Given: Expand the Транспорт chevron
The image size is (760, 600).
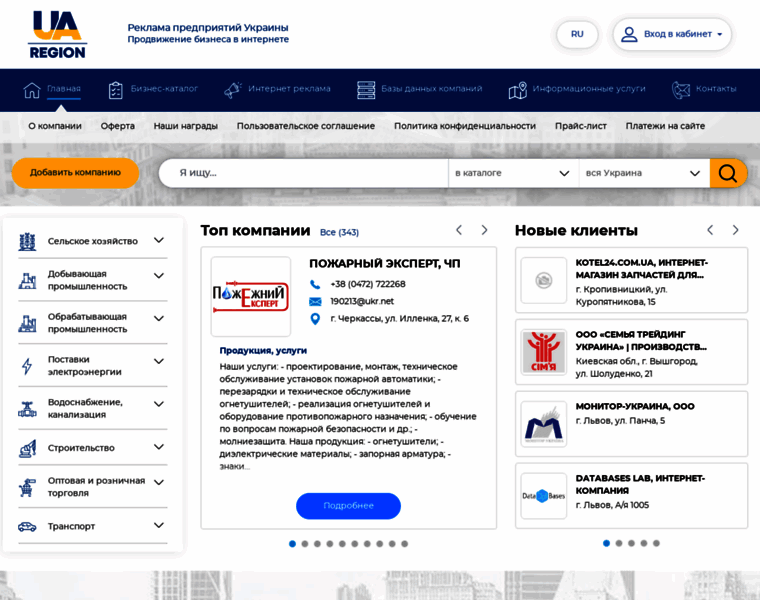Looking at the screenshot, I should 158,525.
